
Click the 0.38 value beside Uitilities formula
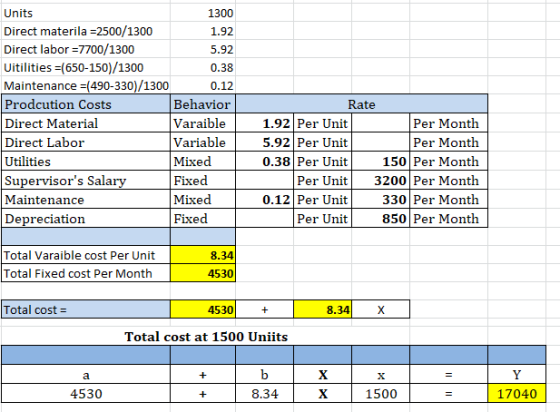point(203,67)
